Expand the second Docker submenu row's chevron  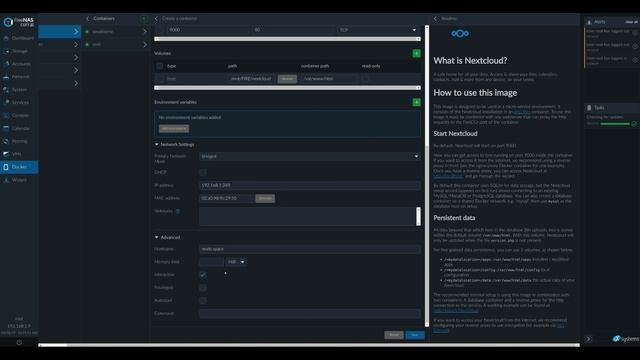pyautogui.click(x=76, y=44)
